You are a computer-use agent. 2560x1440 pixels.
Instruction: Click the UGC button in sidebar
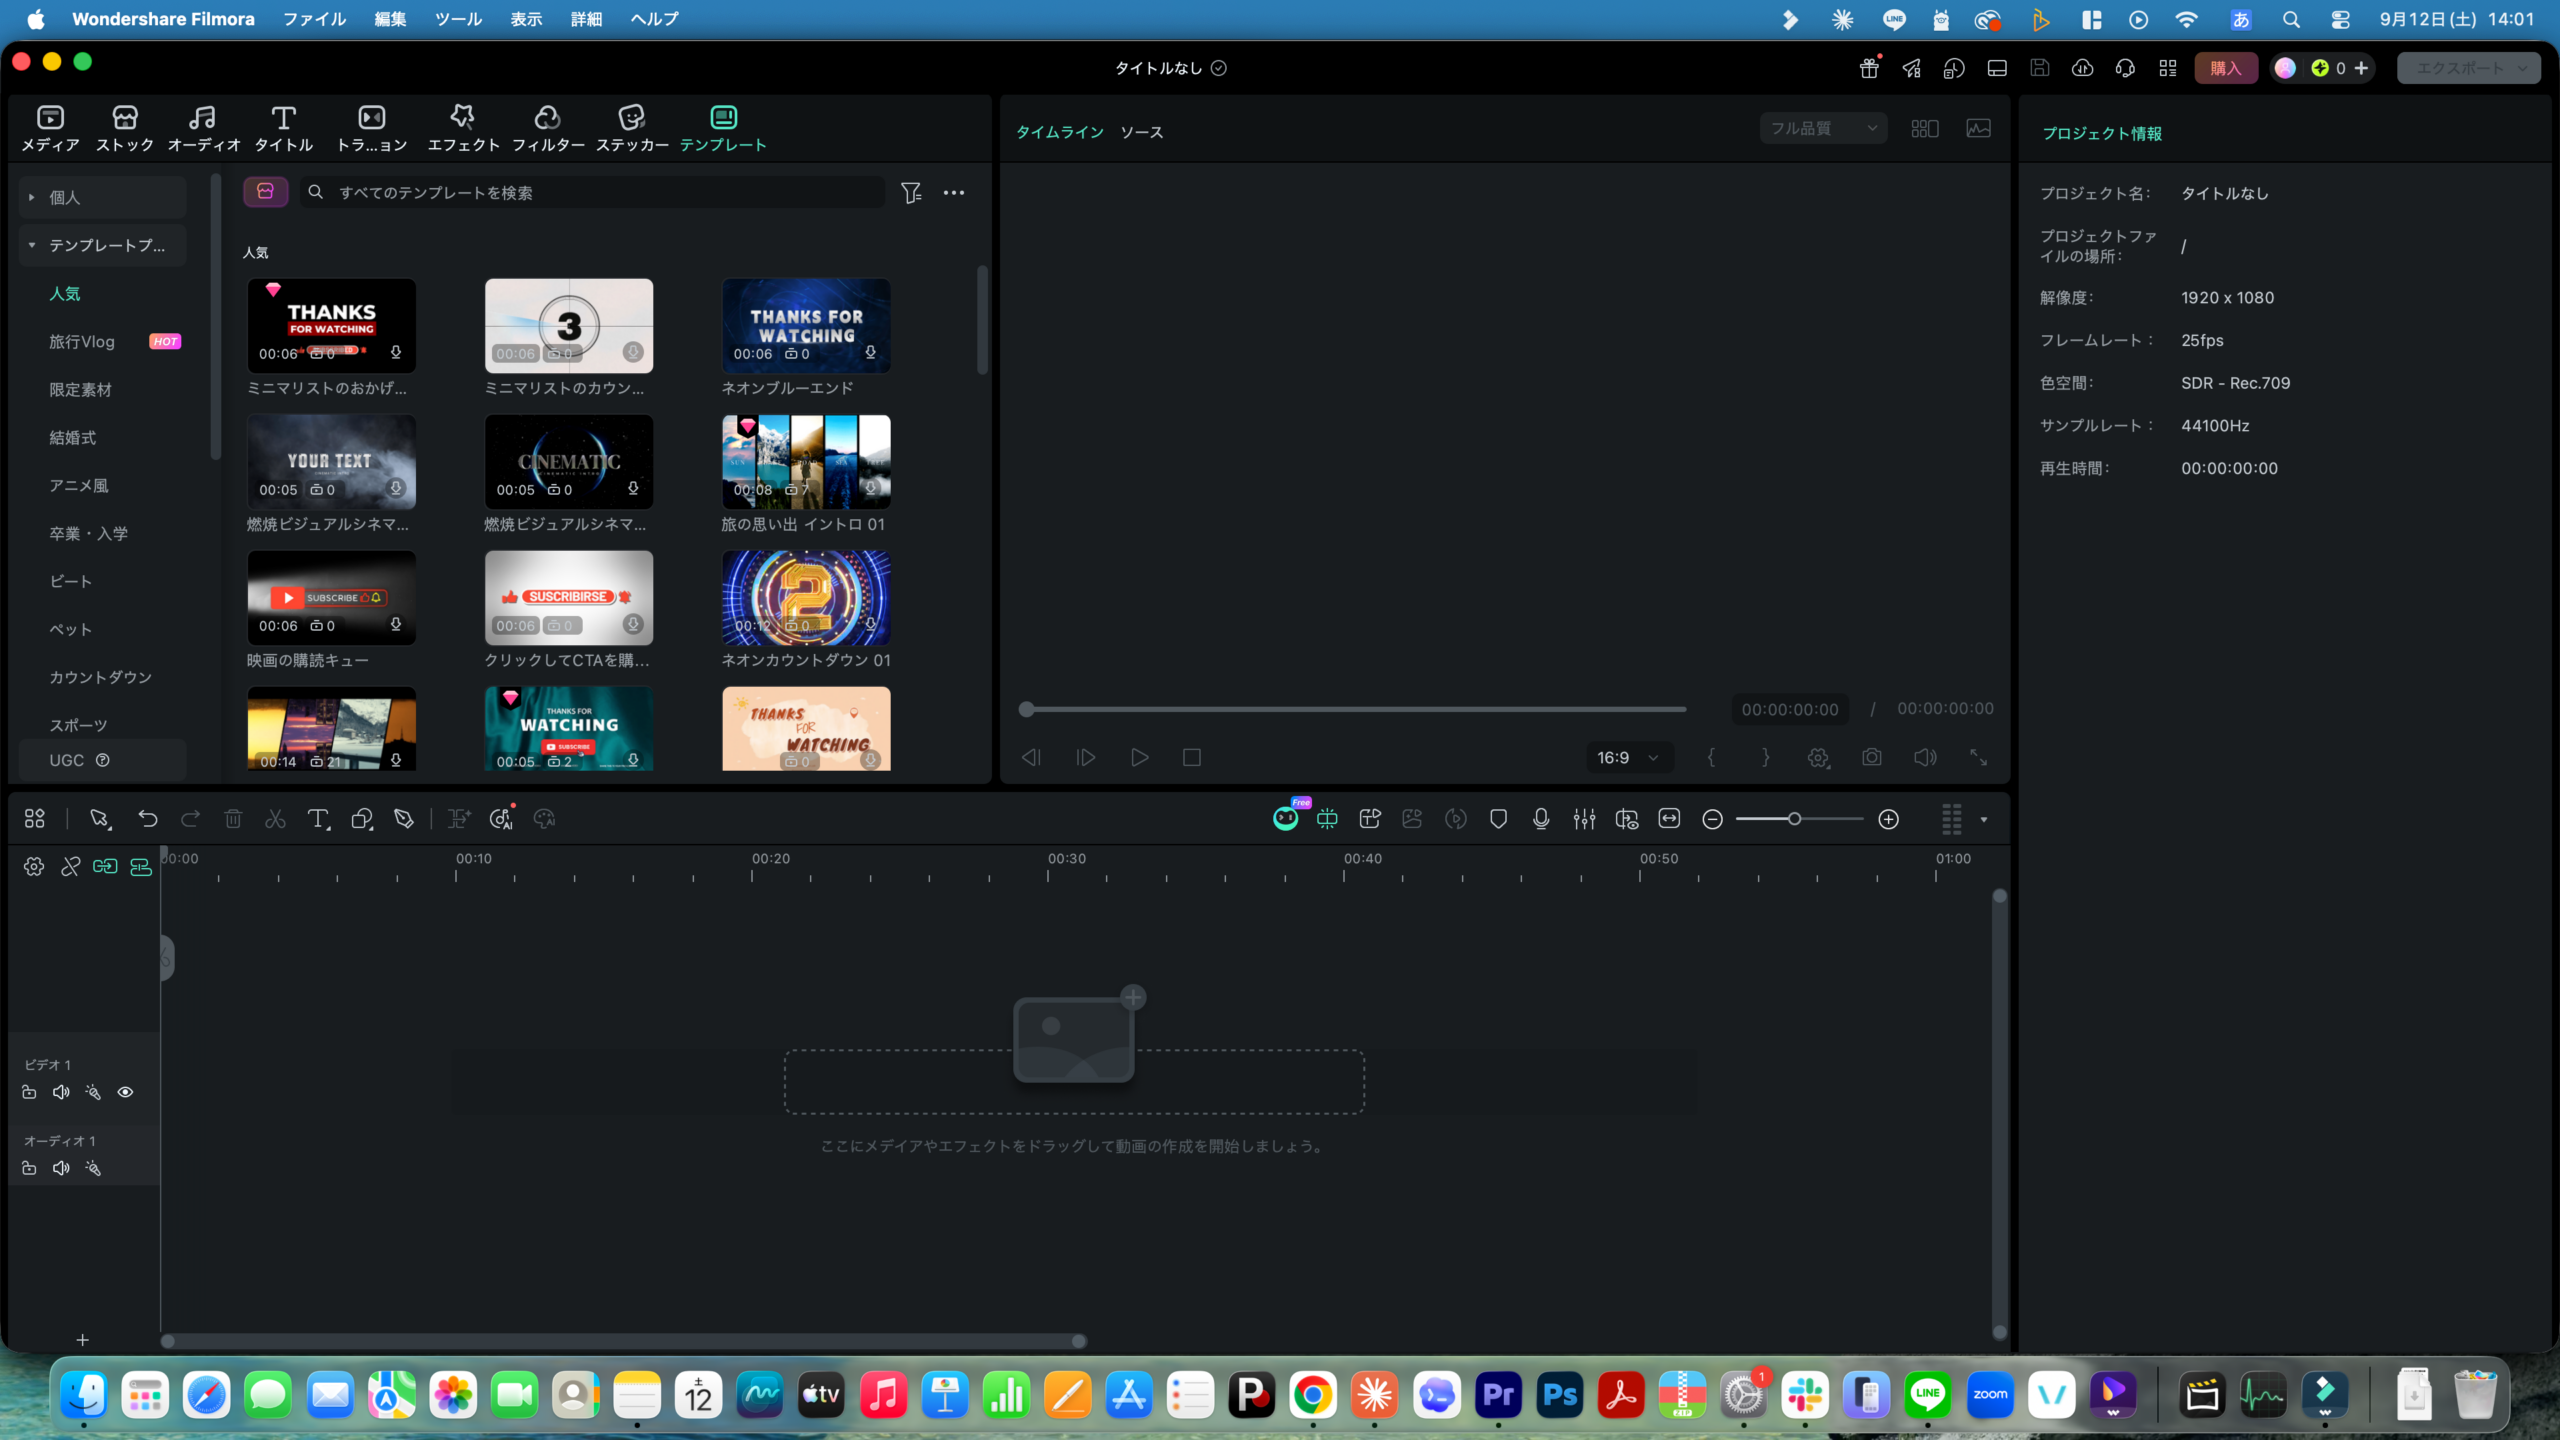(102, 760)
